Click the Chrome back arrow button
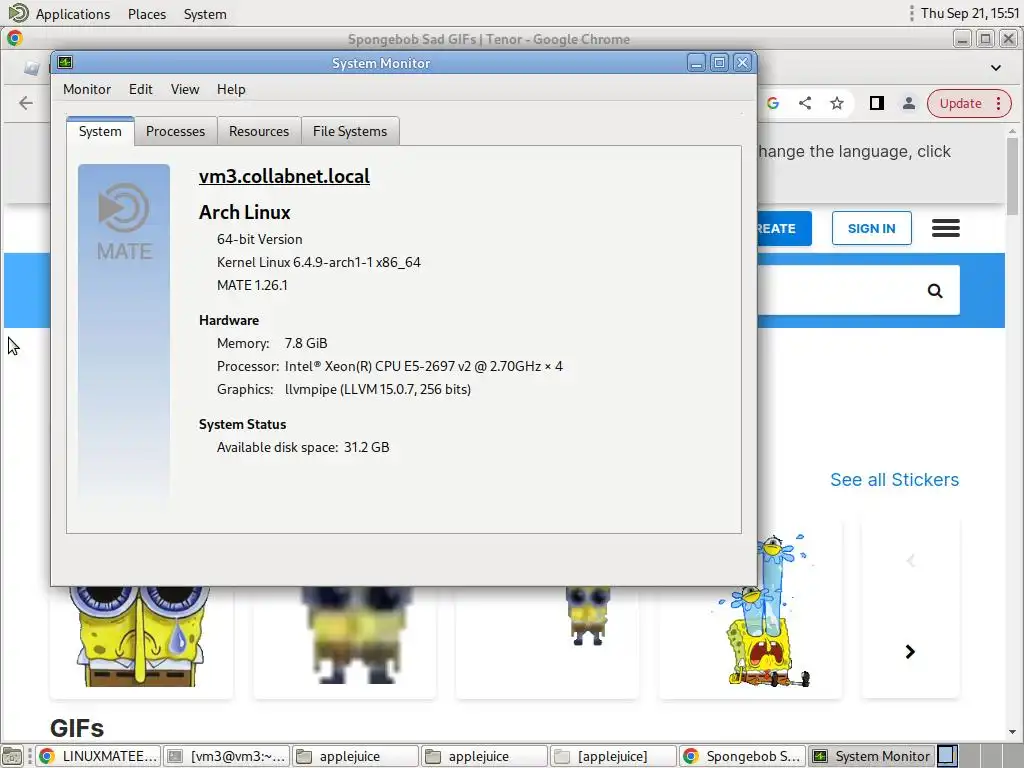The image size is (1024, 768). coord(25,103)
